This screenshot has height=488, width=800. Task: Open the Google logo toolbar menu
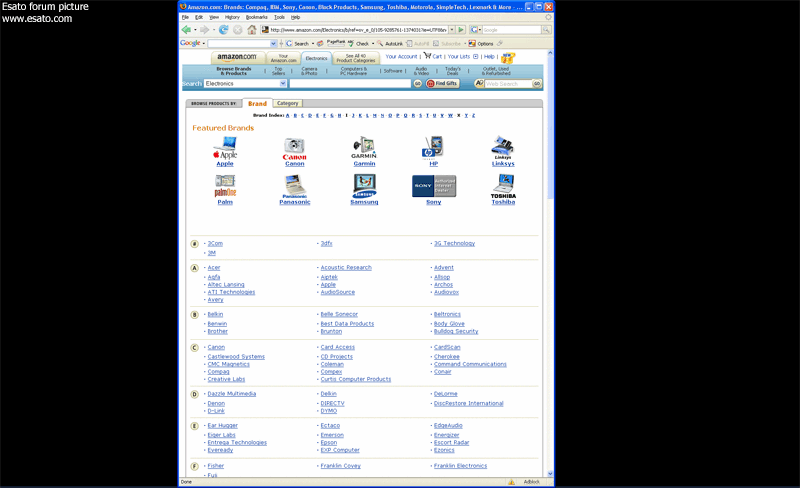tap(192, 43)
